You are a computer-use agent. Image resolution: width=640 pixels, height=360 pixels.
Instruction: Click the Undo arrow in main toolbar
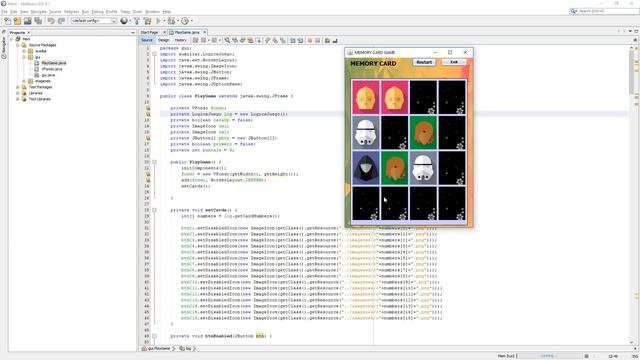click(51, 21)
